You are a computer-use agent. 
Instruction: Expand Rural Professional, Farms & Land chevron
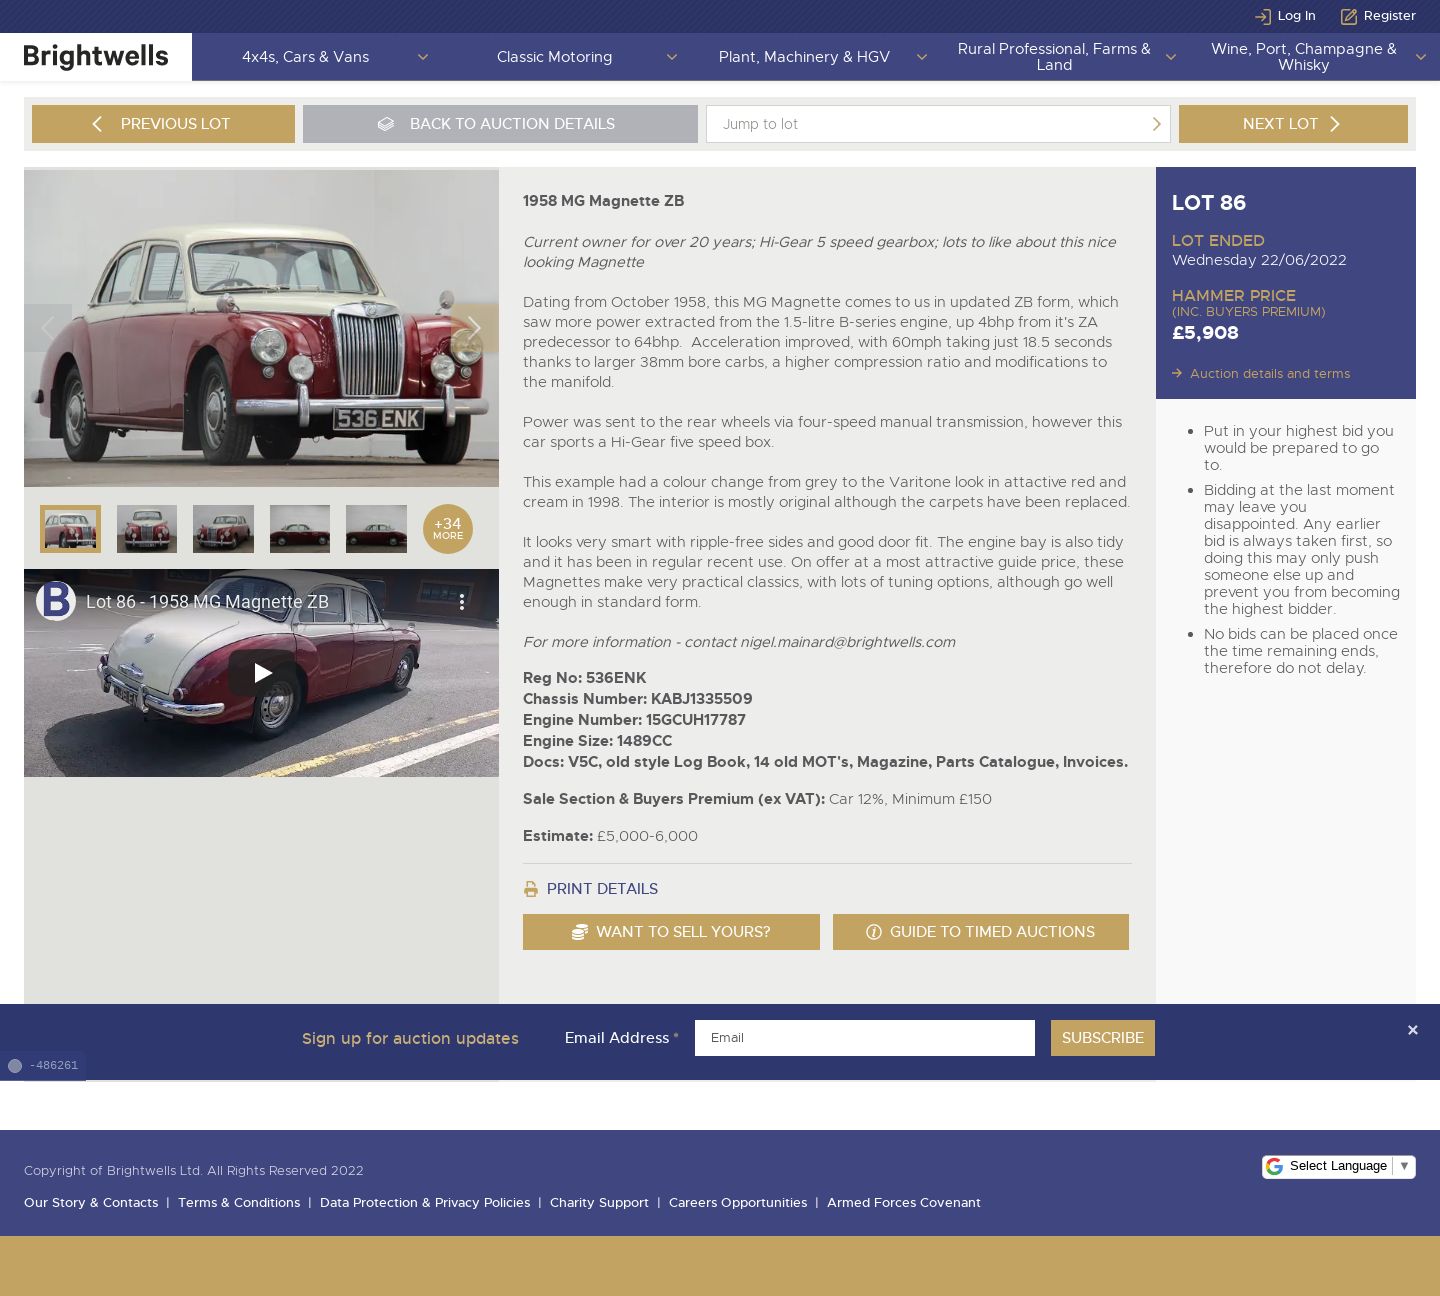tap(1171, 57)
